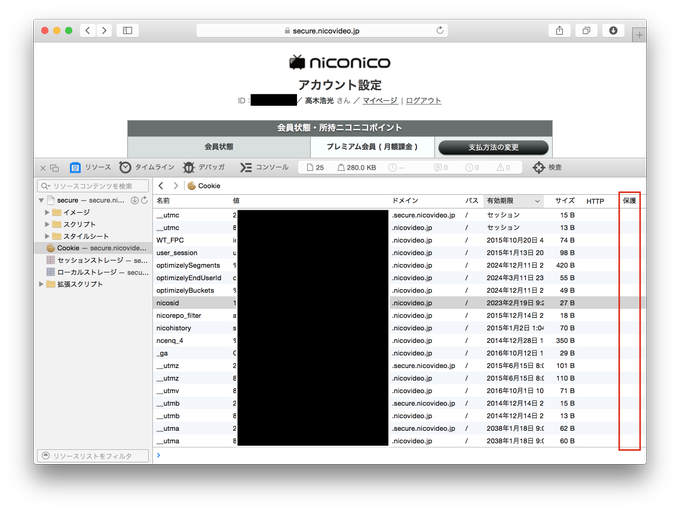Viewport: 680px width, 512px height.
Task: Reload the page with refresh icon
Action: (x=440, y=30)
